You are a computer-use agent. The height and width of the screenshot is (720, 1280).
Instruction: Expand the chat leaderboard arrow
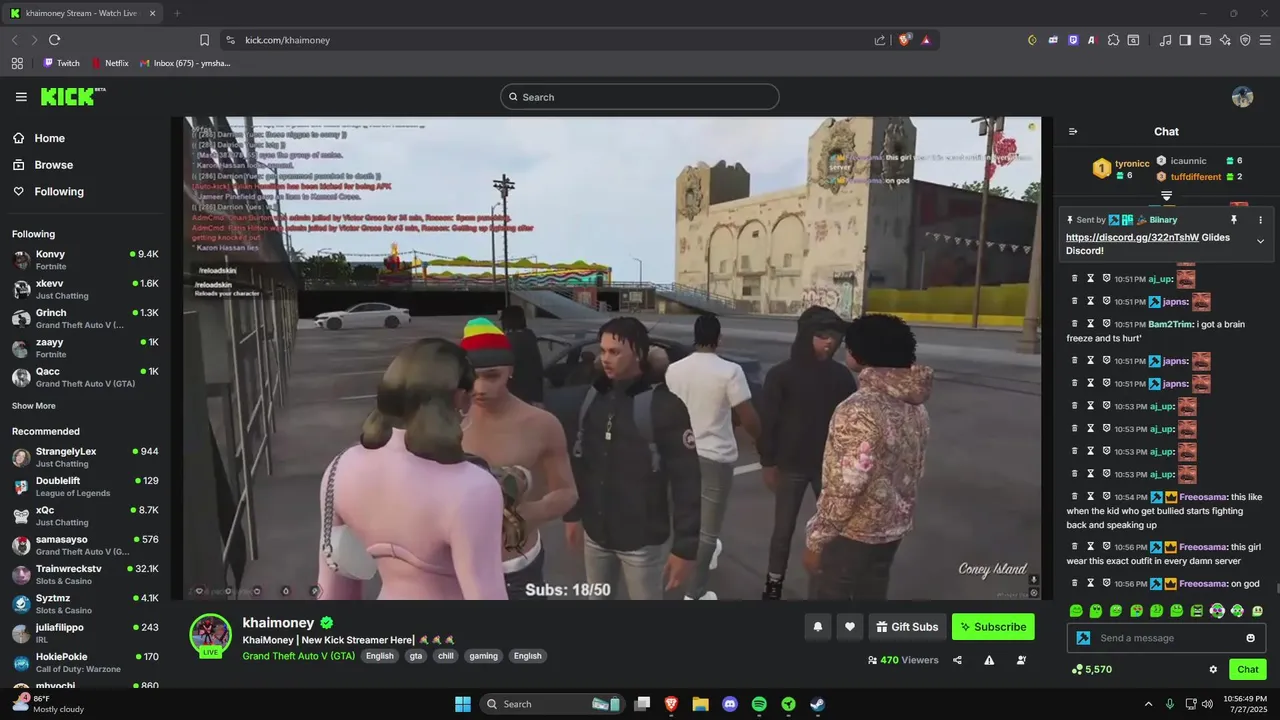click(x=1166, y=195)
